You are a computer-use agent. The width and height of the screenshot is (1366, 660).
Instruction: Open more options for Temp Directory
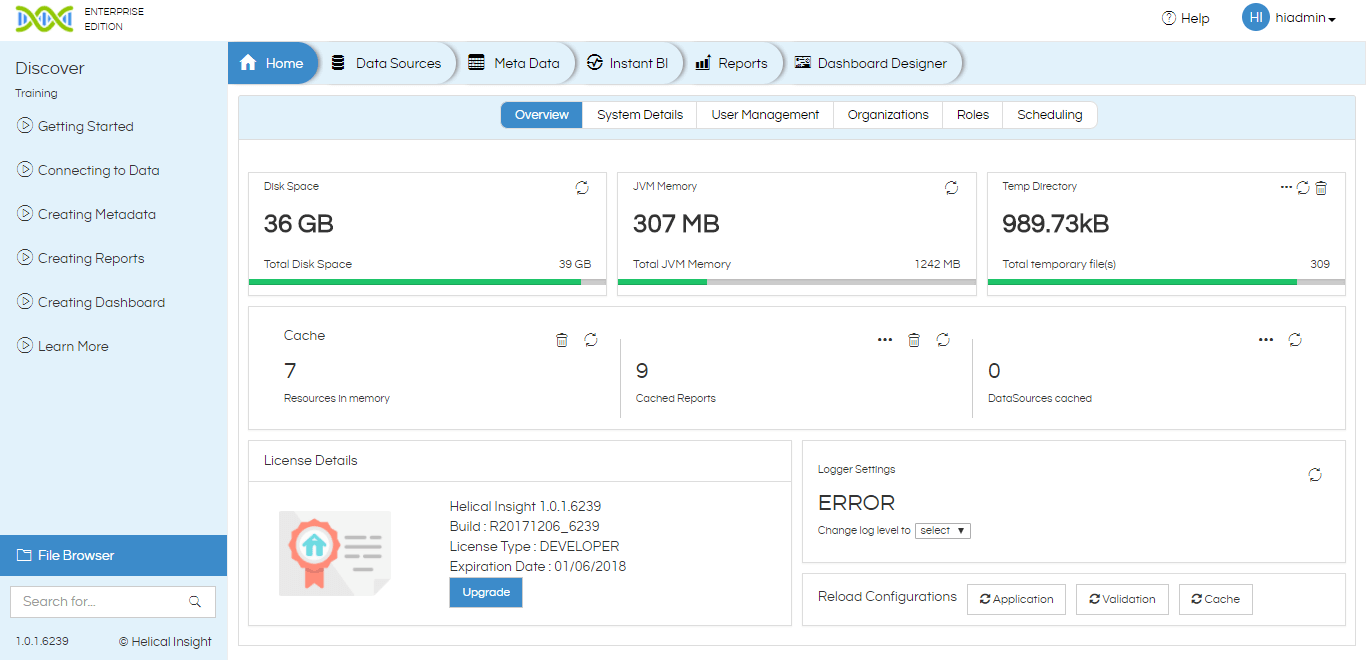[x=1286, y=188]
